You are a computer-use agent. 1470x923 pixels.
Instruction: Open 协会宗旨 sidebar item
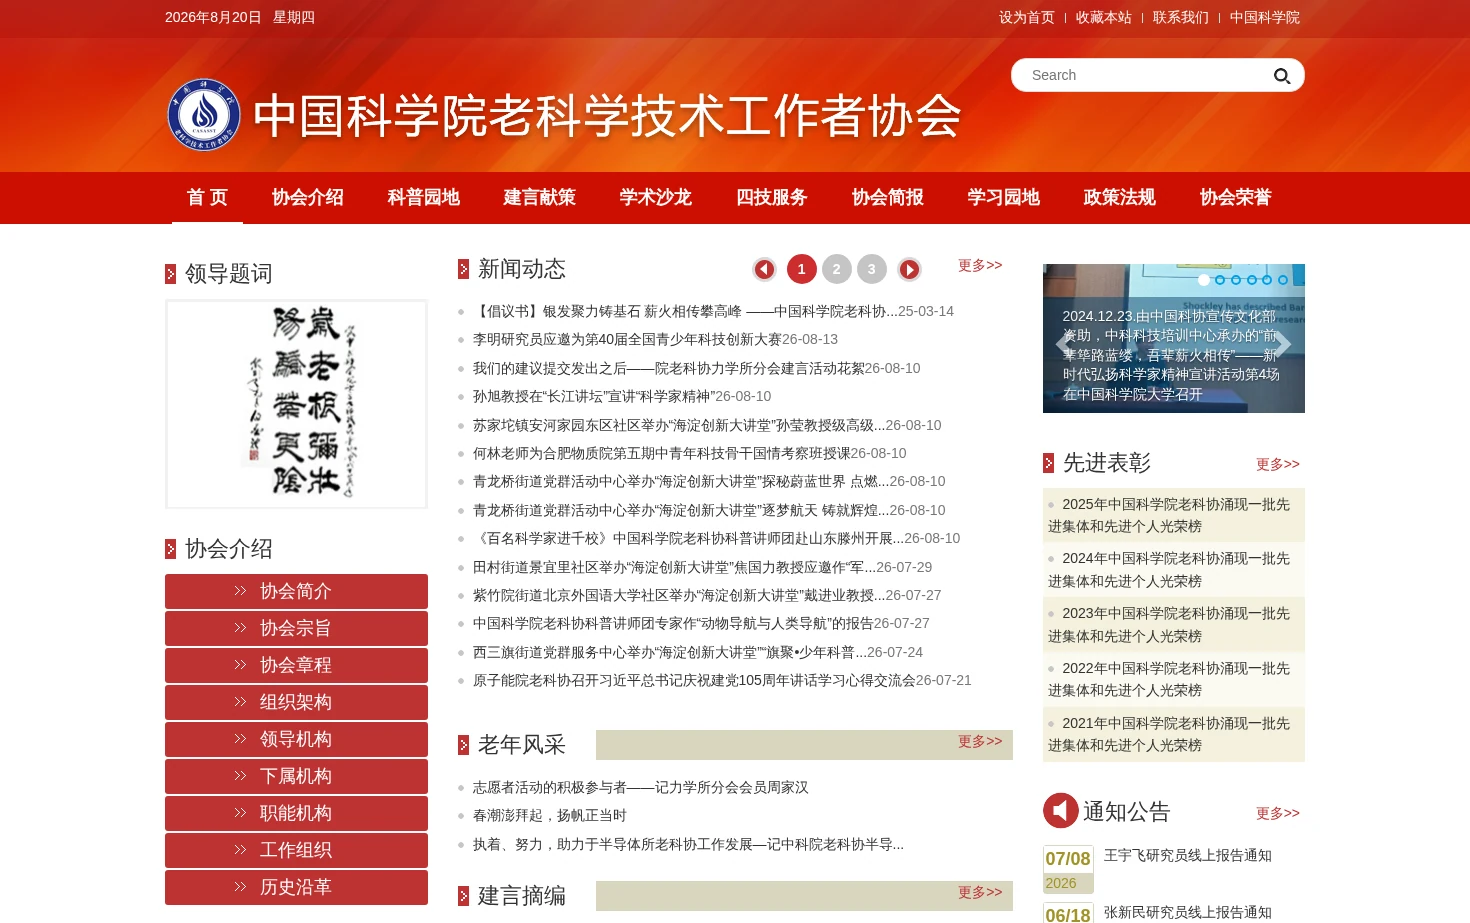pos(296,628)
